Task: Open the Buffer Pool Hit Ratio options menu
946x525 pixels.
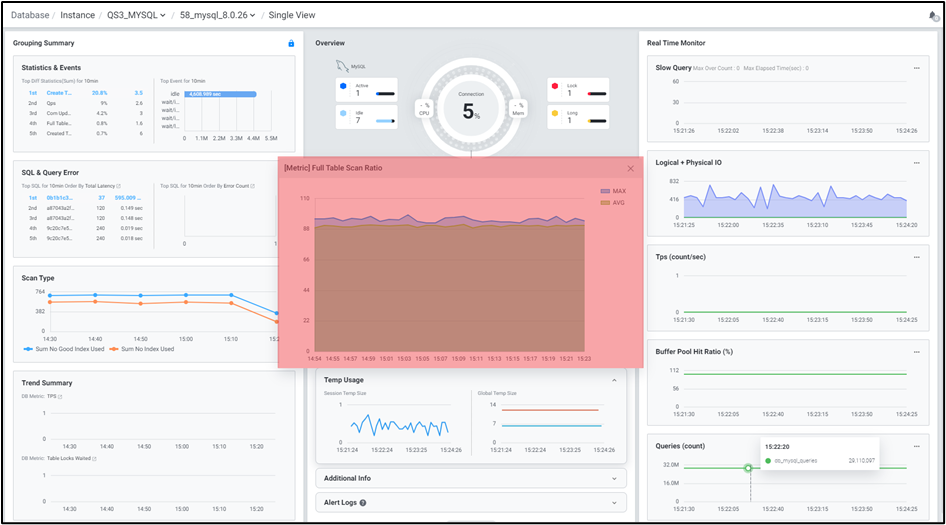Action: 916,352
